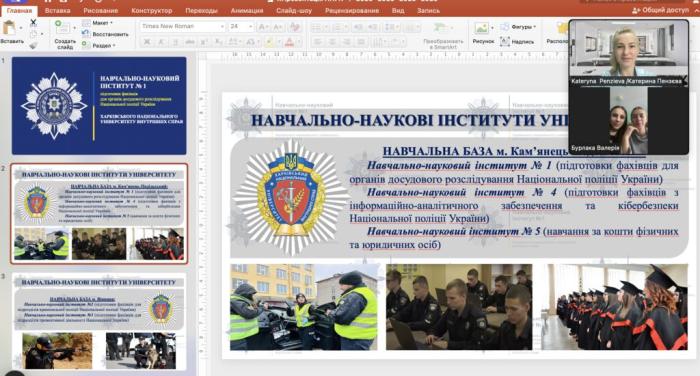This screenshot has height=376, width=700.
Task: Open the Рисунок picture dropdown arrow
Action: (x=492, y=28)
